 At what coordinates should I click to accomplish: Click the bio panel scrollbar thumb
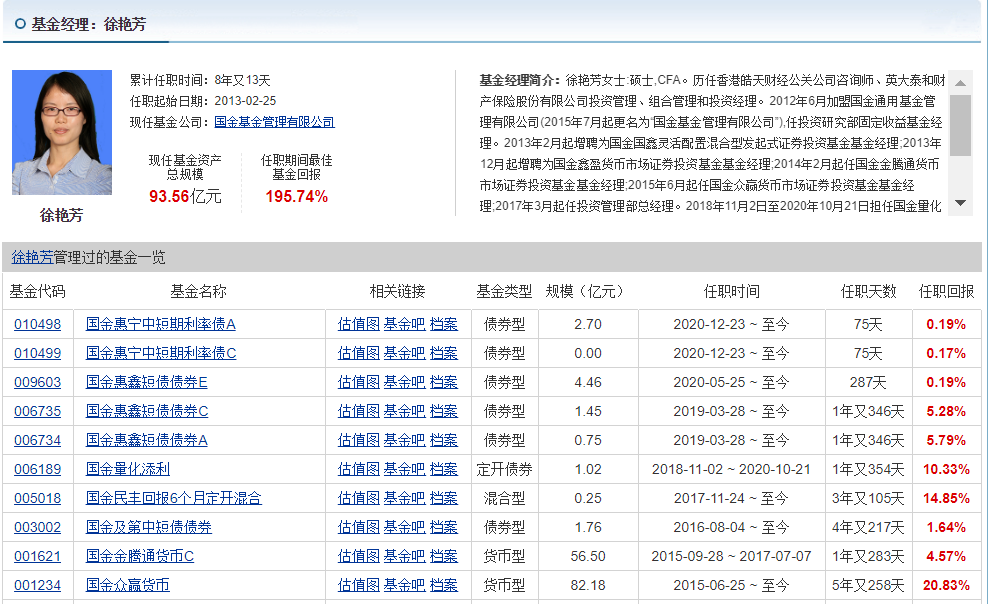(x=960, y=125)
